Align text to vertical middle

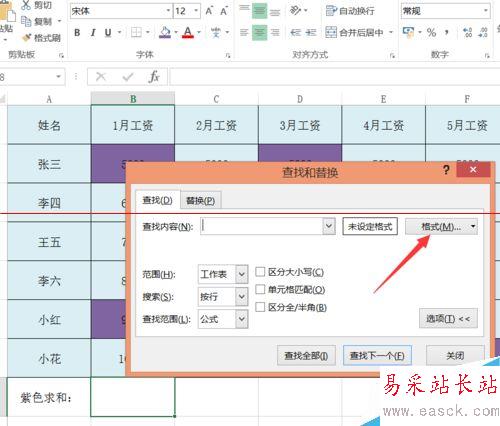(x=259, y=11)
